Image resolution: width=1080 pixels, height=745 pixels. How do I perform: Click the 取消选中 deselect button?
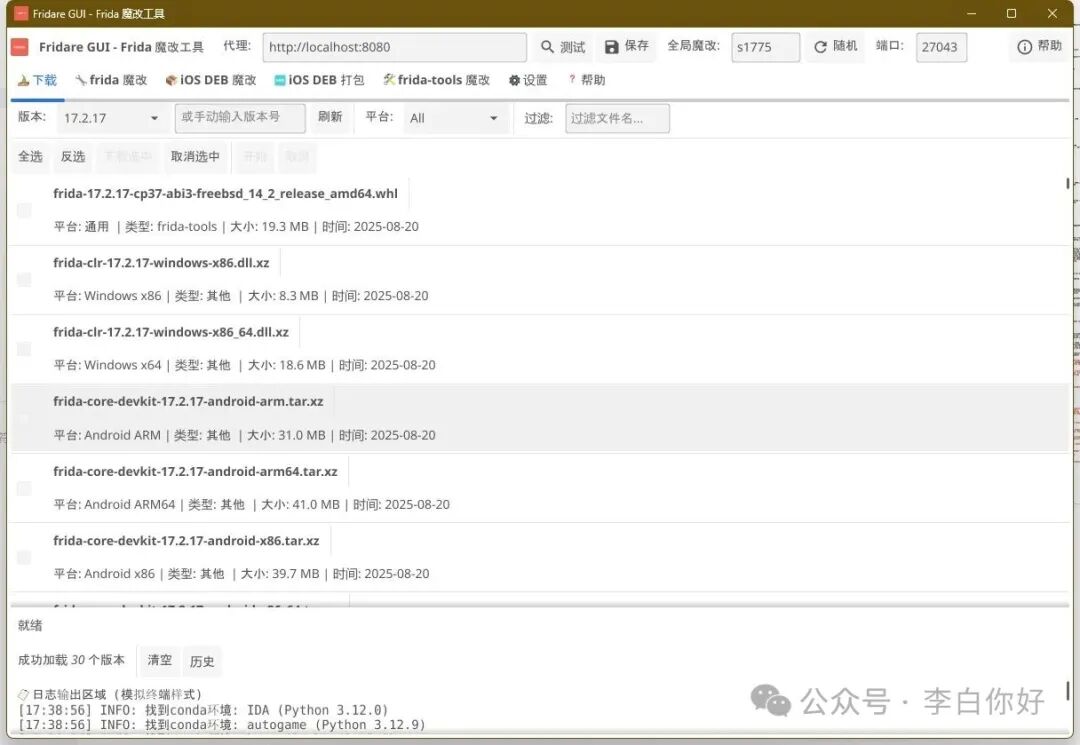click(195, 156)
